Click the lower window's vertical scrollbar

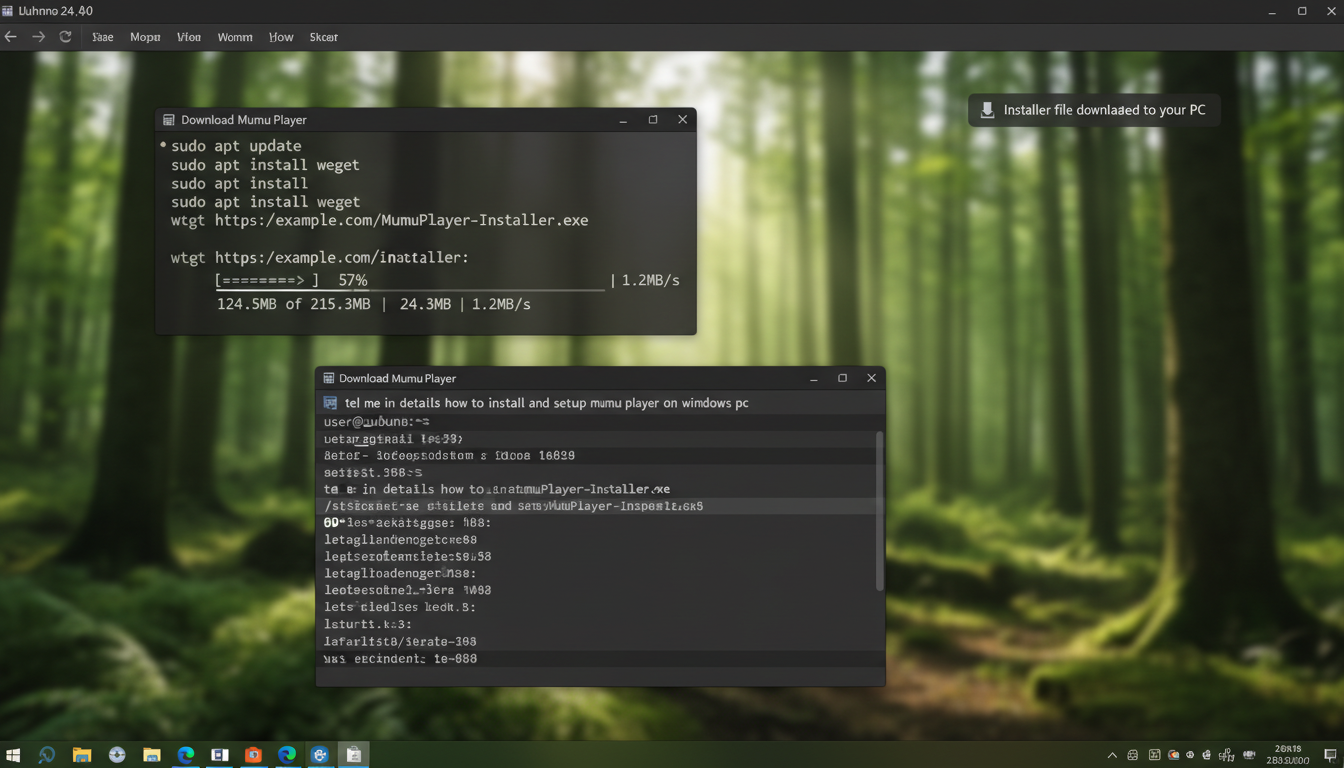click(879, 511)
